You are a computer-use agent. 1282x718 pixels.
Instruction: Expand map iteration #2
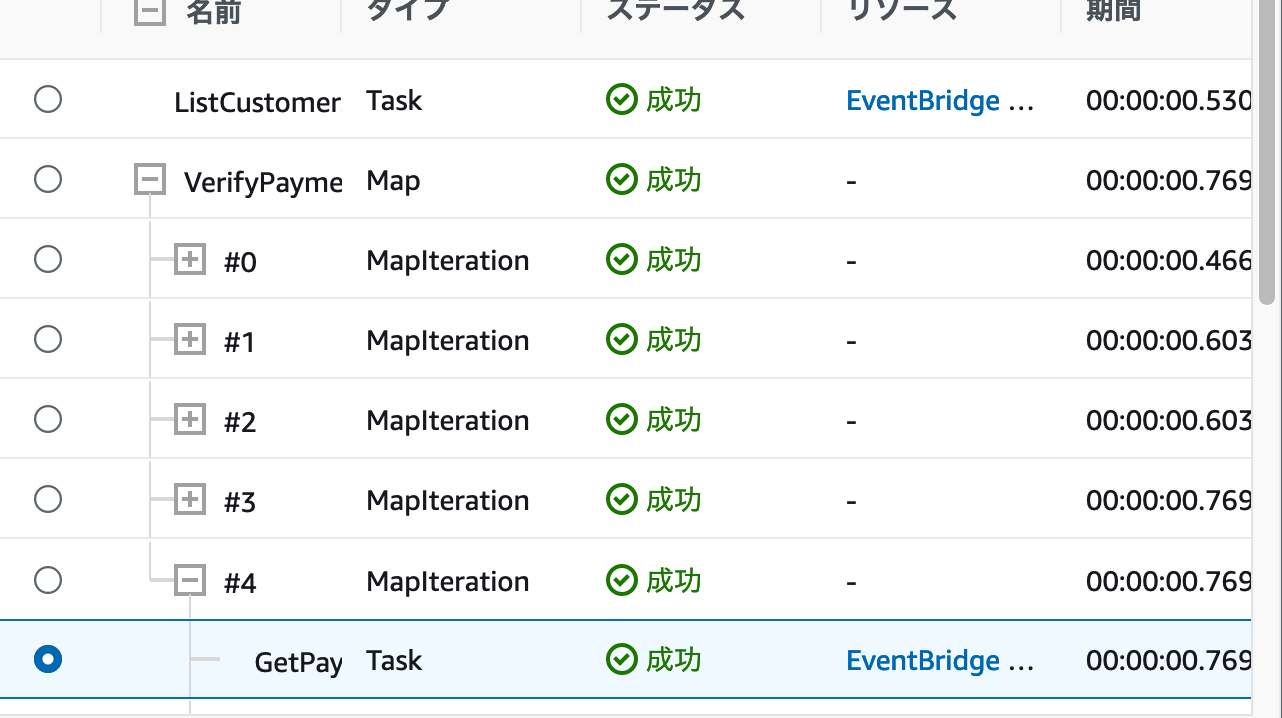[x=190, y=420]
